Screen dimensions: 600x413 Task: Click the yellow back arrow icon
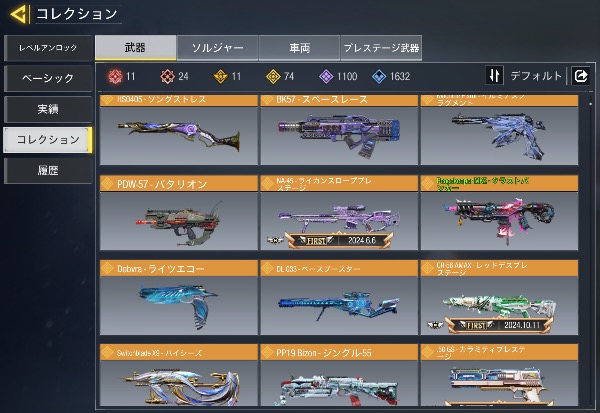click(20, 14)
